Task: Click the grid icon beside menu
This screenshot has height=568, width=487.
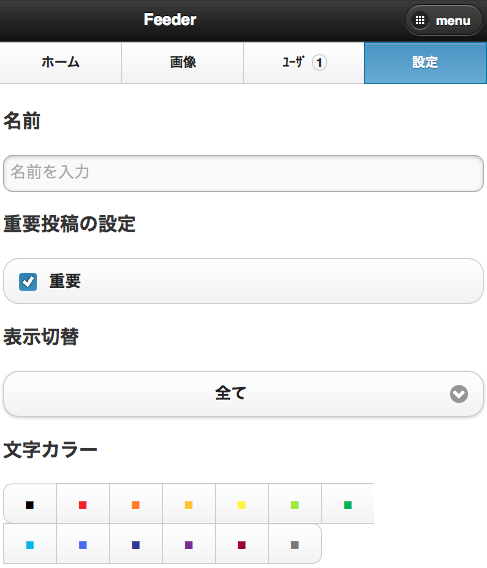Action: point(420,20)
